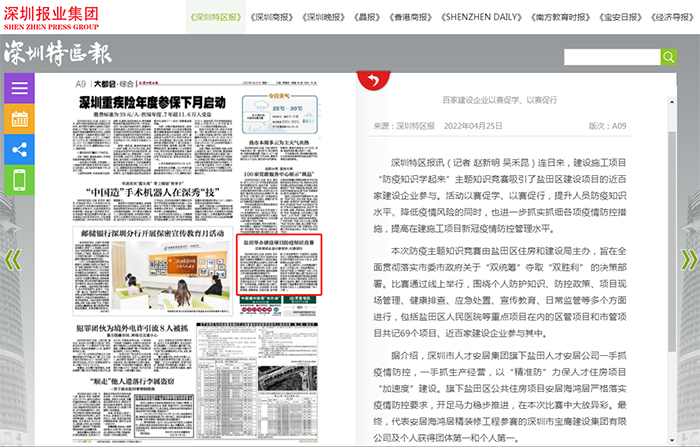Click the search text input field

pos(611,58)
